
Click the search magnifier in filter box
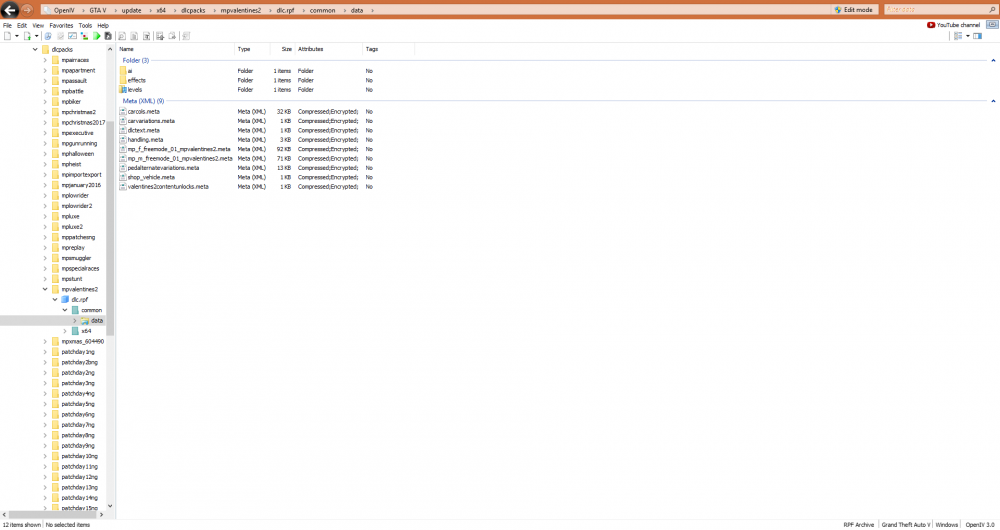point(992,10)
